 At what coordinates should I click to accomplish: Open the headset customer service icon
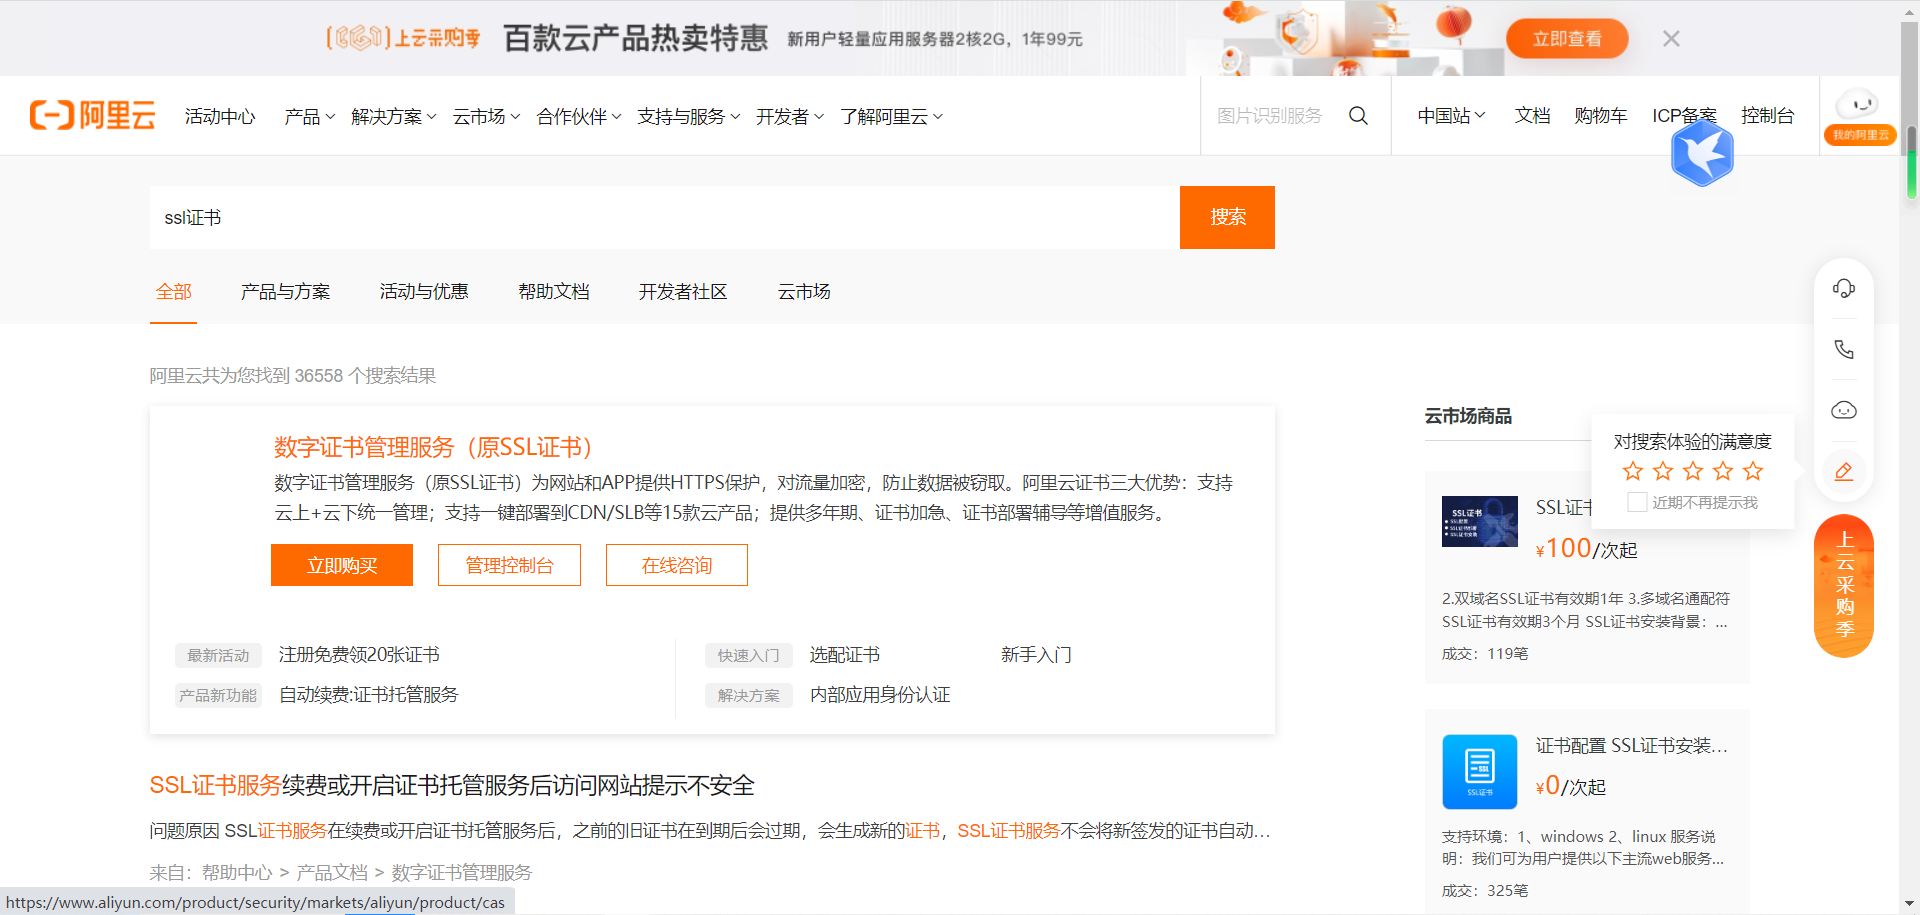point(1844,289)
